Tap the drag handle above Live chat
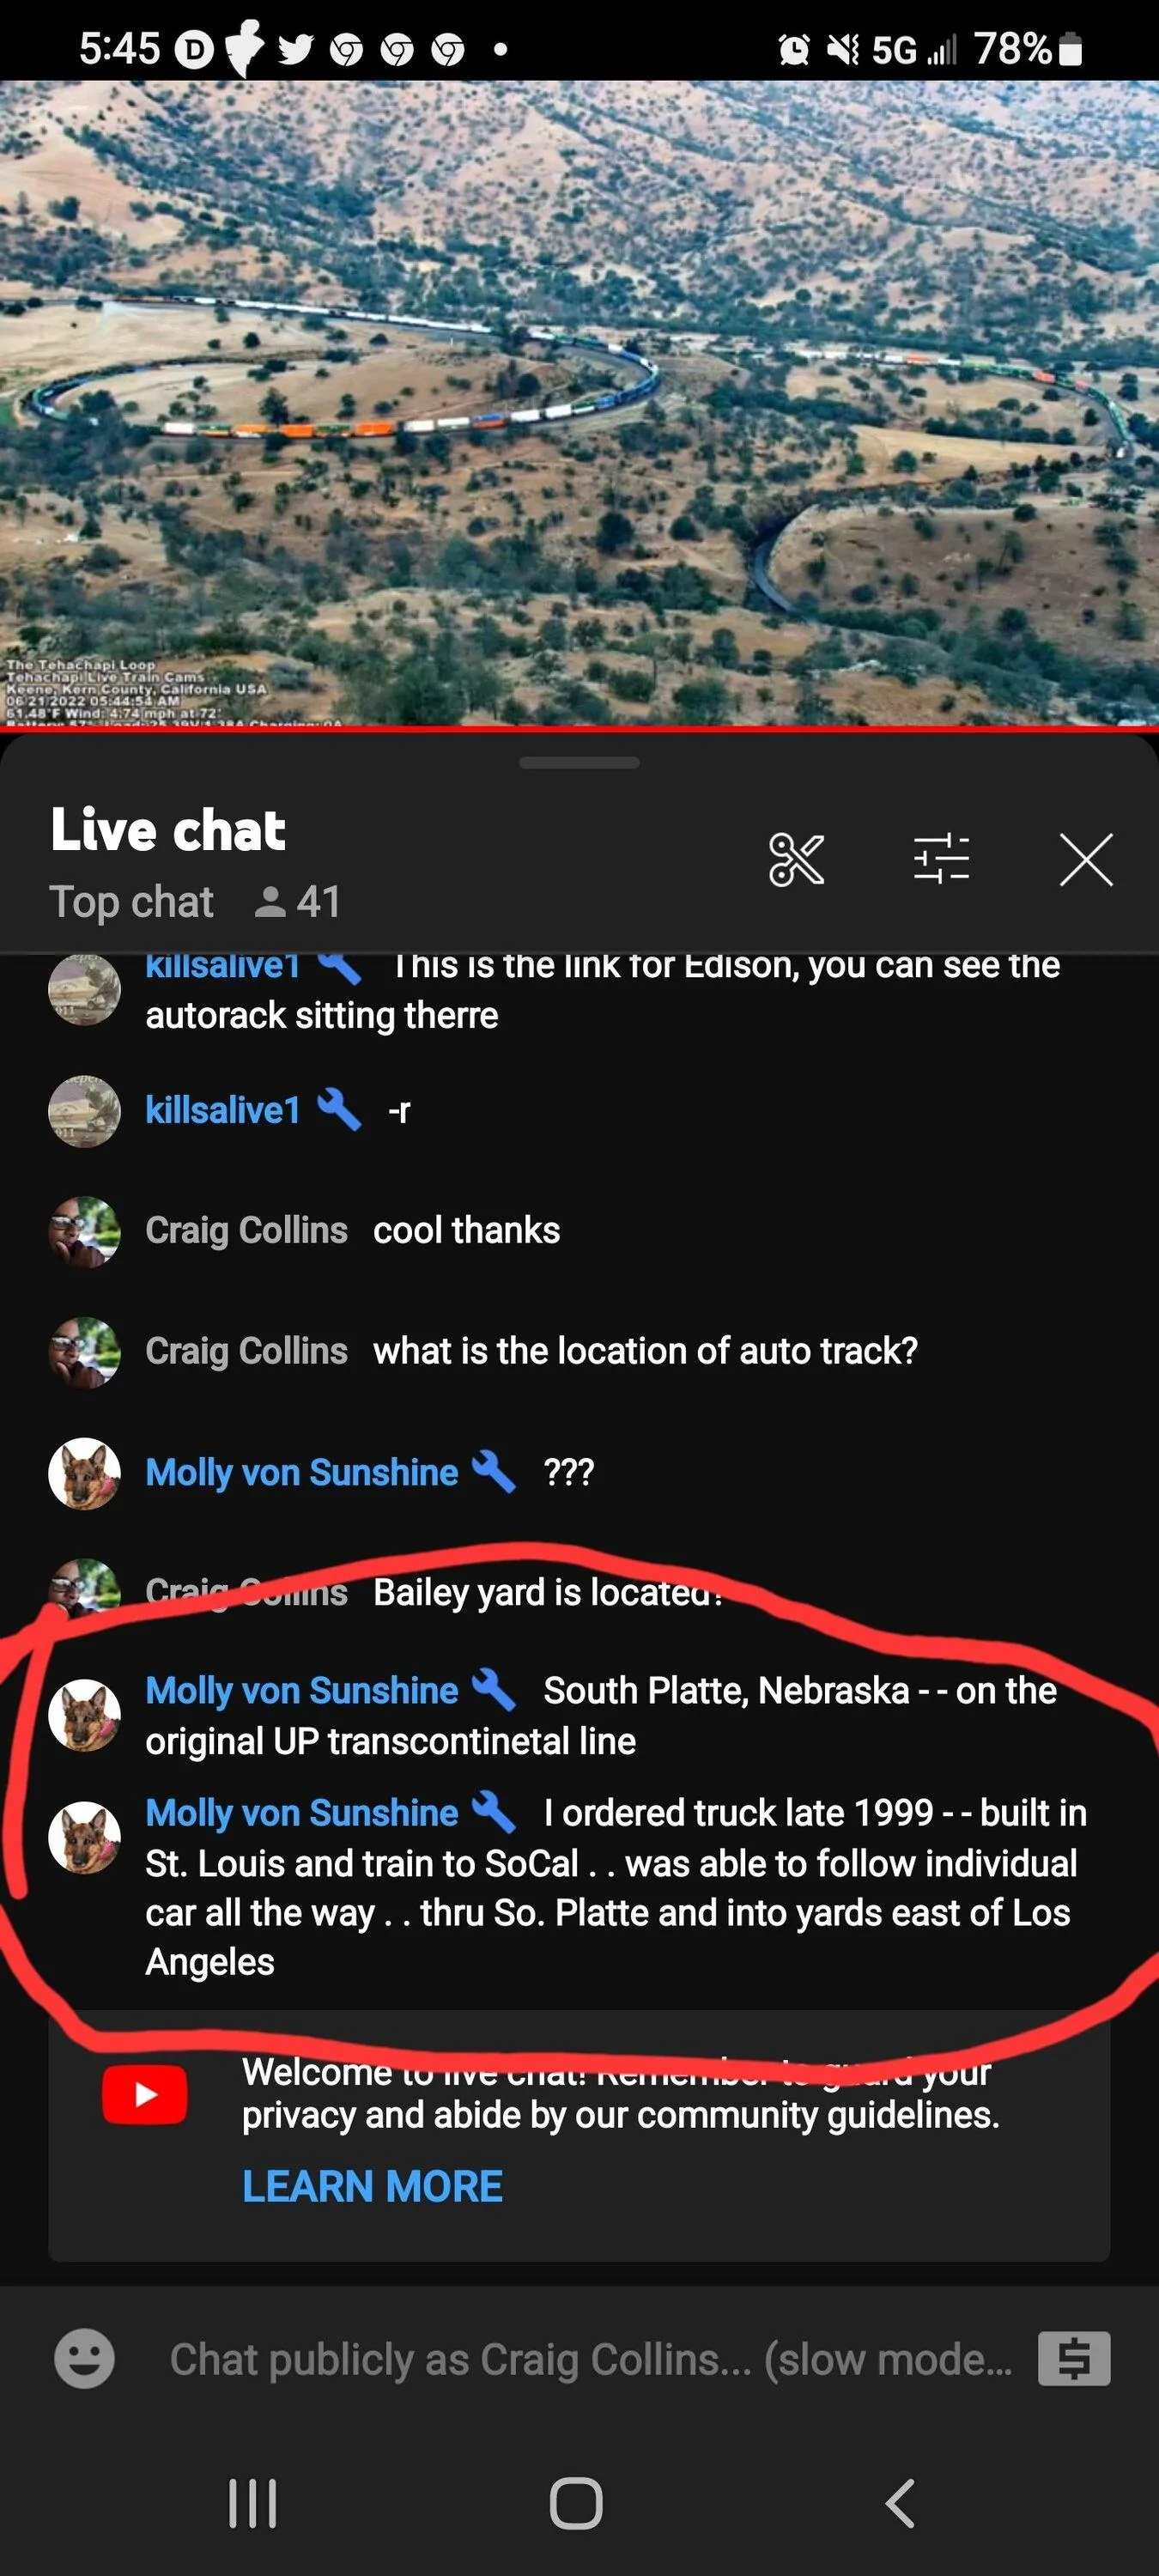Viewport: 1159px width, 2576px height. (x=579, y=763)
